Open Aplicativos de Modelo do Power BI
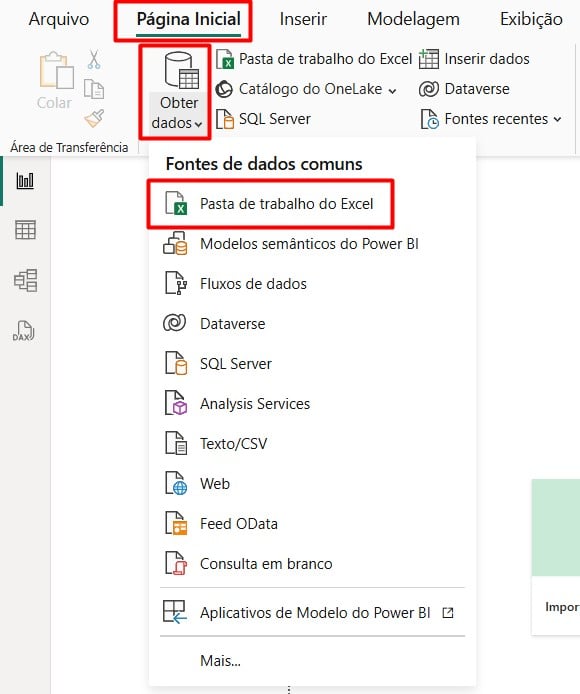The image size is (580, 694). (x=312, y=613)
